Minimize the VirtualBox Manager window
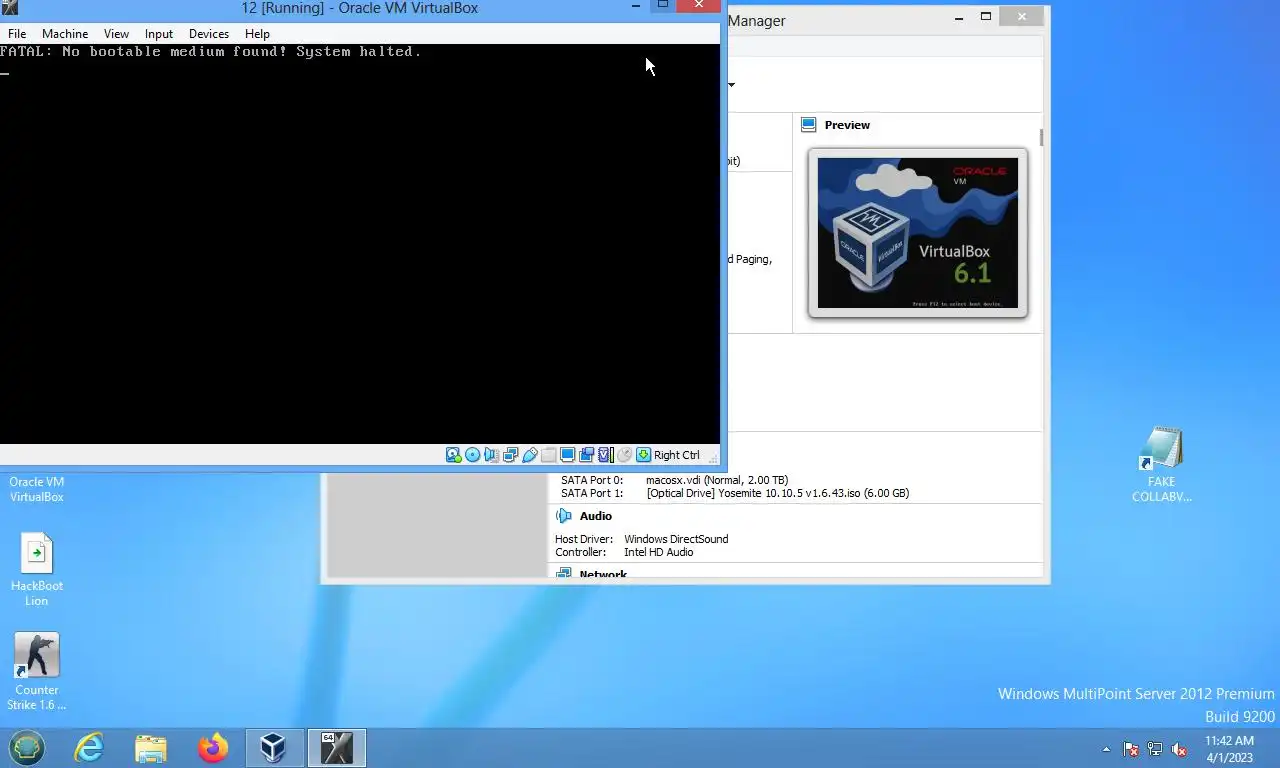Image resolution: width=1280 pixels, height=768 pixels. tap(959, 16)
